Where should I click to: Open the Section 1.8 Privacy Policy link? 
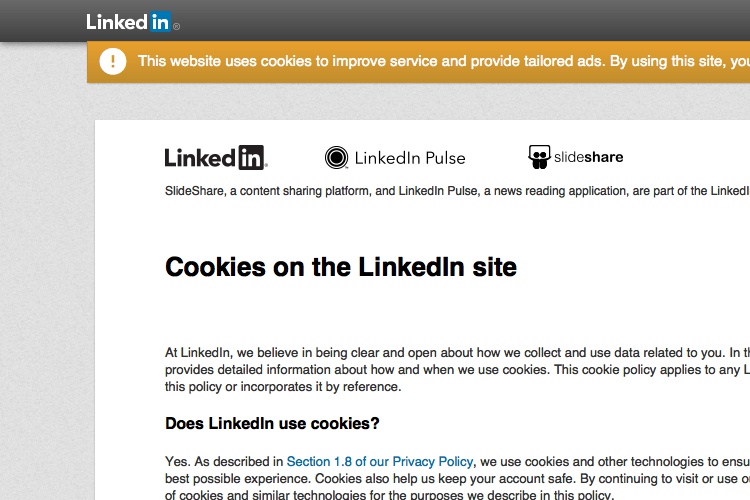tap(380, 462)
